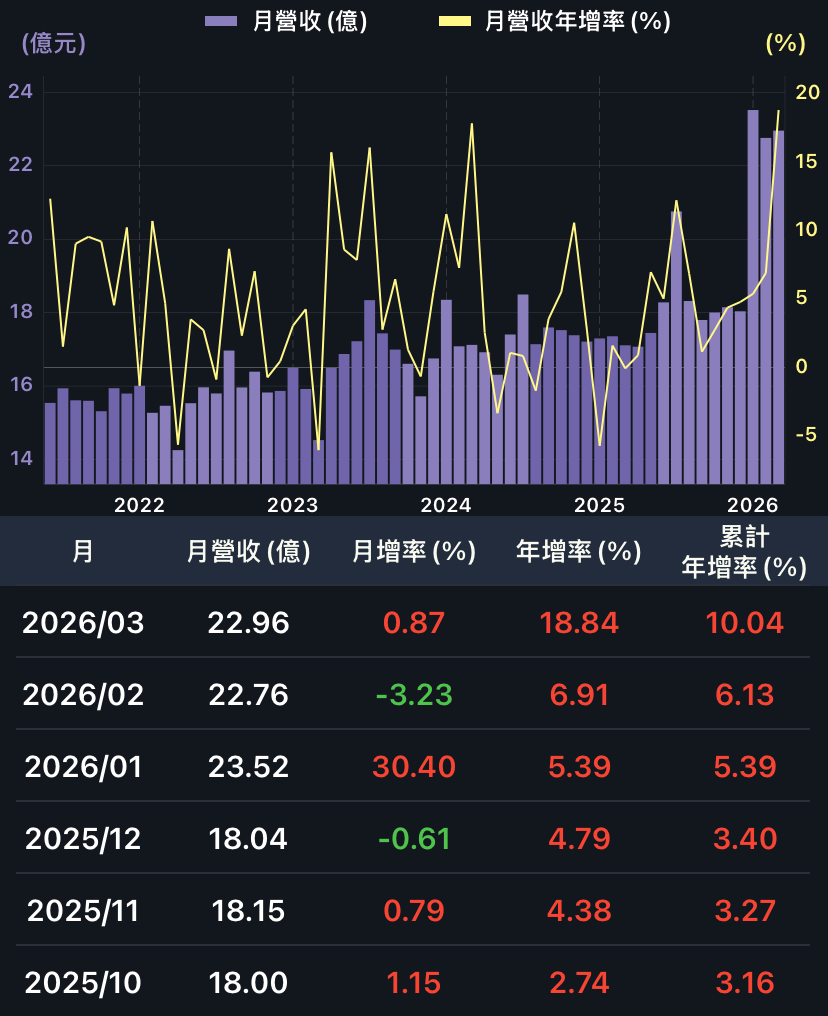This screenshot has width=828, height=1016.
Task: Click the -0.61 monthly growth value
Action: (414, 838)
